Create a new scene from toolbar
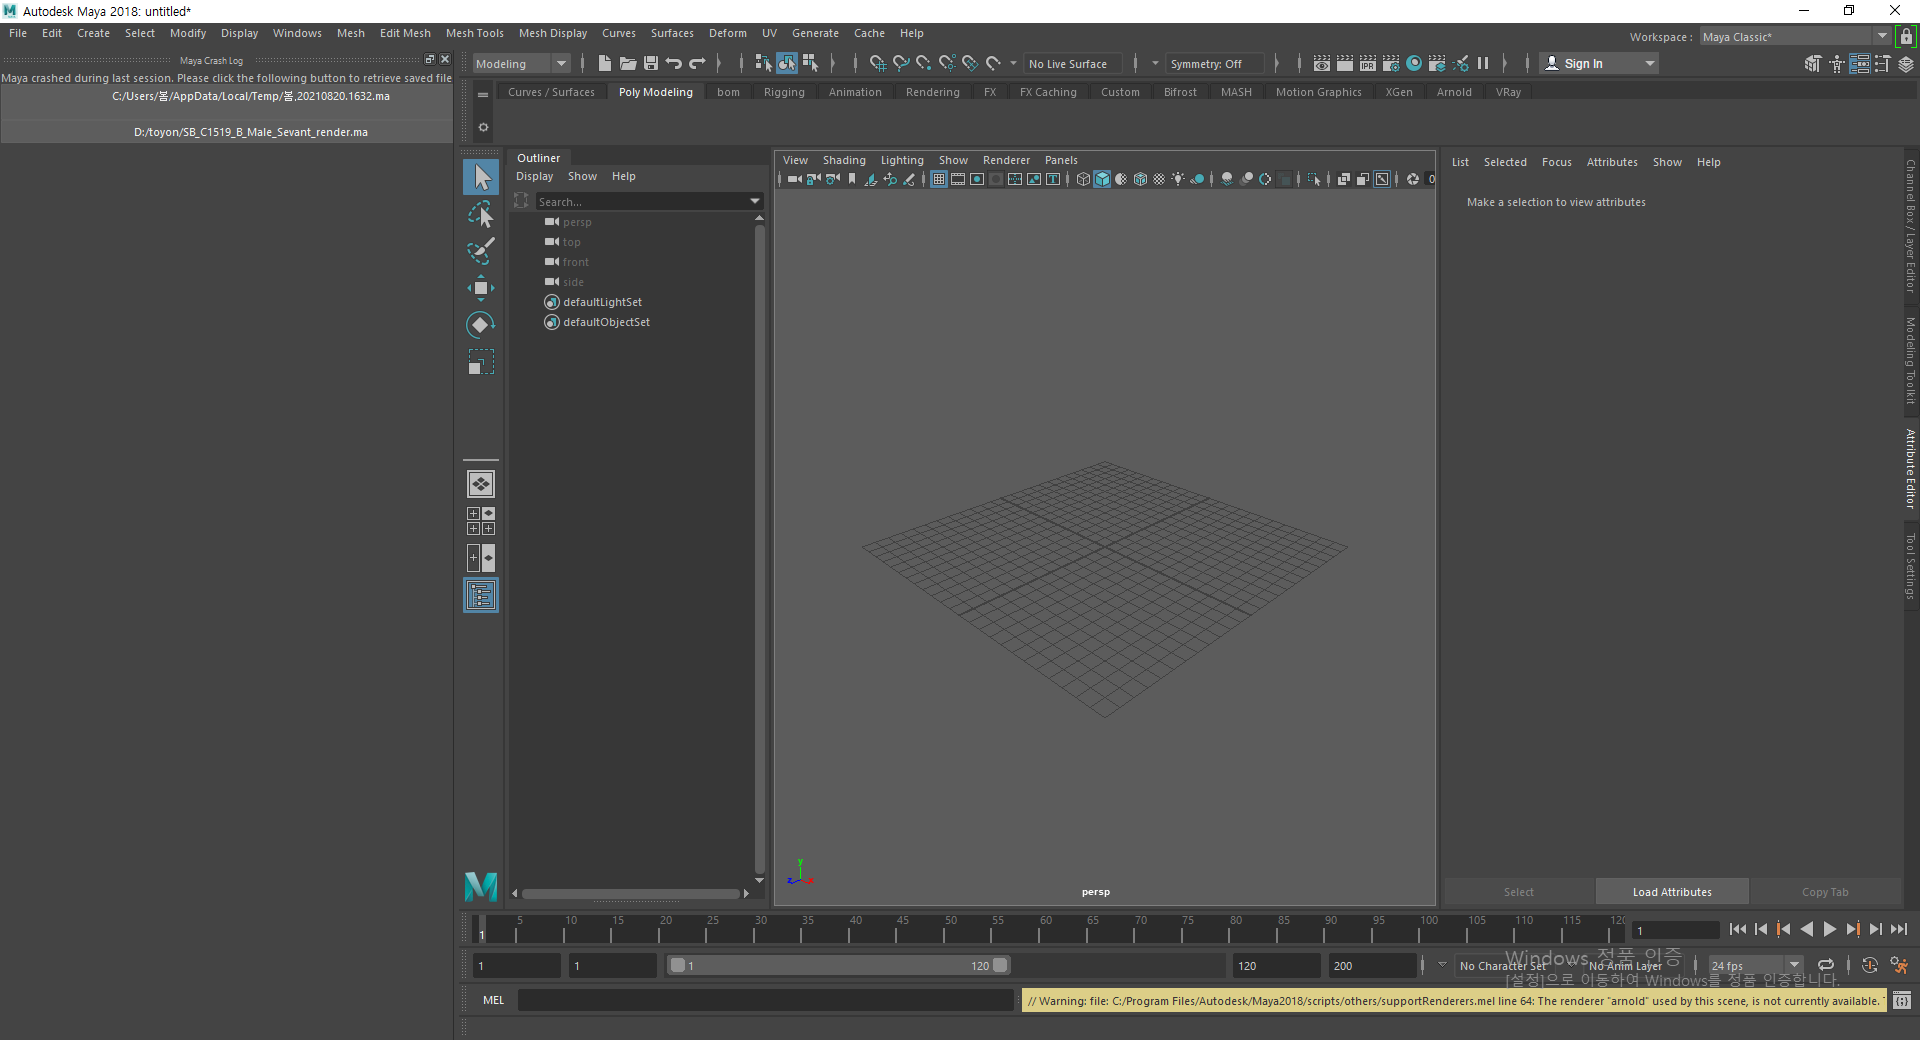 click(x=604, y=63)
